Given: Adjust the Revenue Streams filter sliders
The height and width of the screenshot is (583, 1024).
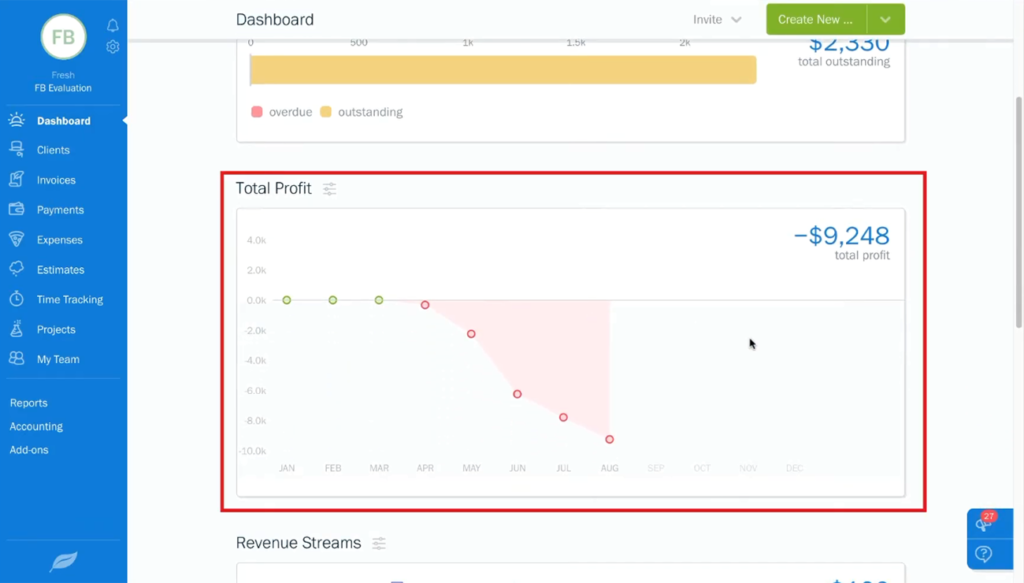Looking at the screenshot, I should 379,543.
